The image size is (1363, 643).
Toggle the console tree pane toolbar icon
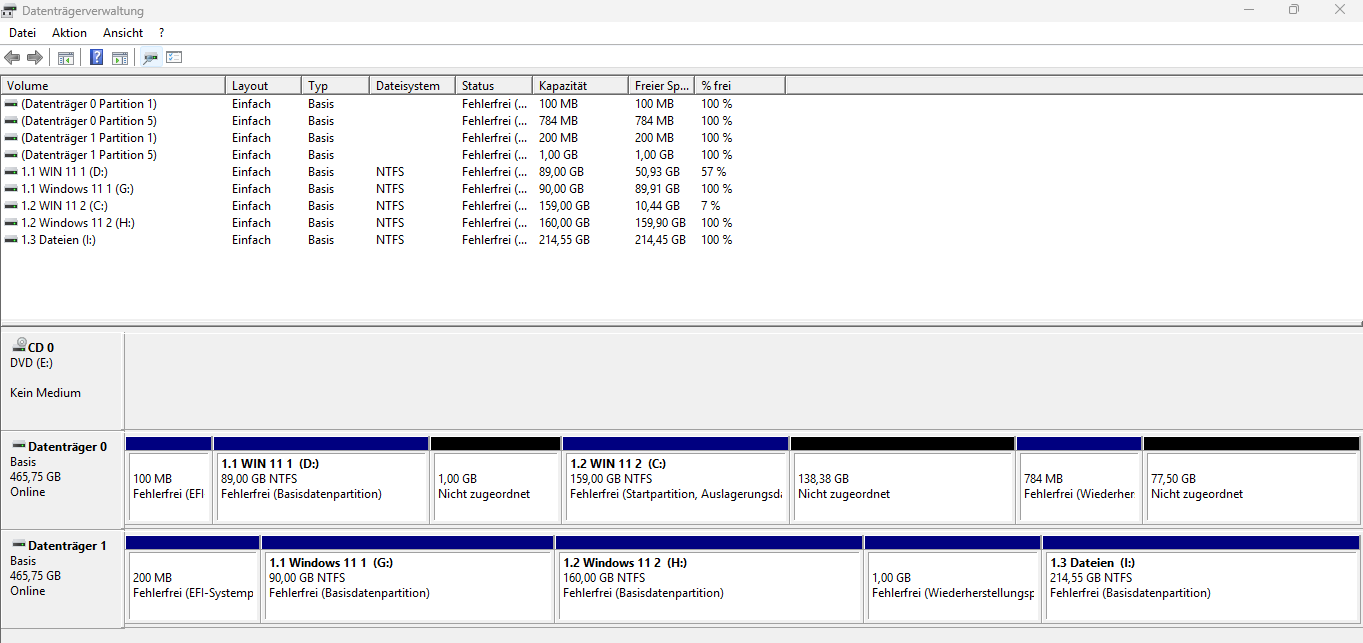click(66, 58)
